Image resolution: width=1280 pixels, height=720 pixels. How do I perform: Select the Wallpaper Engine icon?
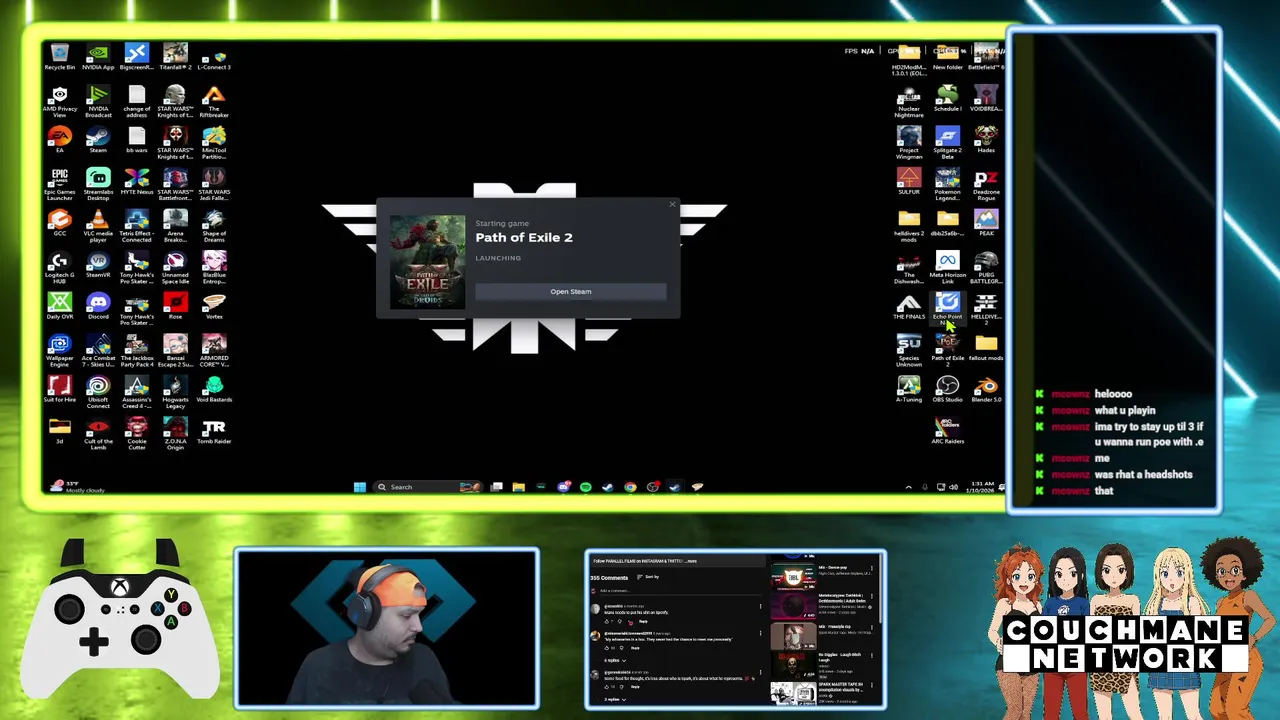(x=60, y=351)
